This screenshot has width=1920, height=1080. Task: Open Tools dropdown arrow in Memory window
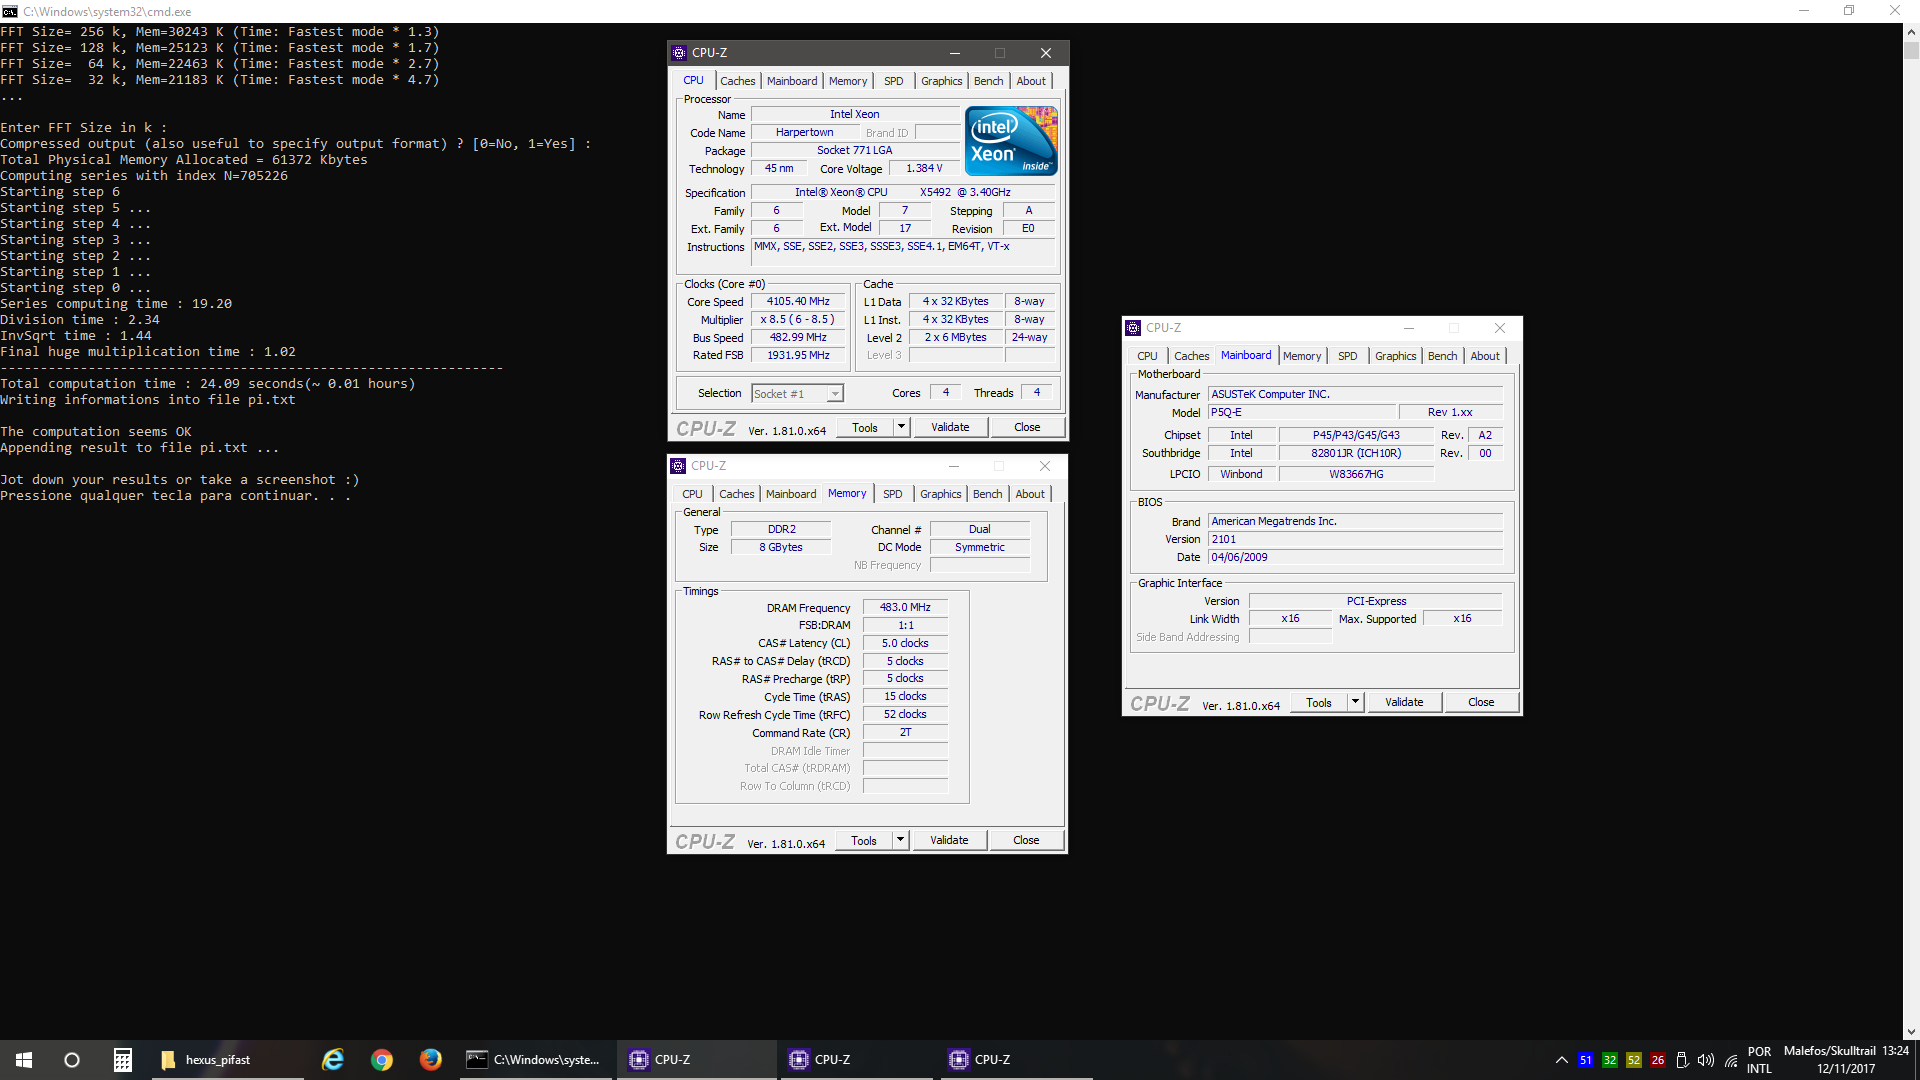[900, 840]
